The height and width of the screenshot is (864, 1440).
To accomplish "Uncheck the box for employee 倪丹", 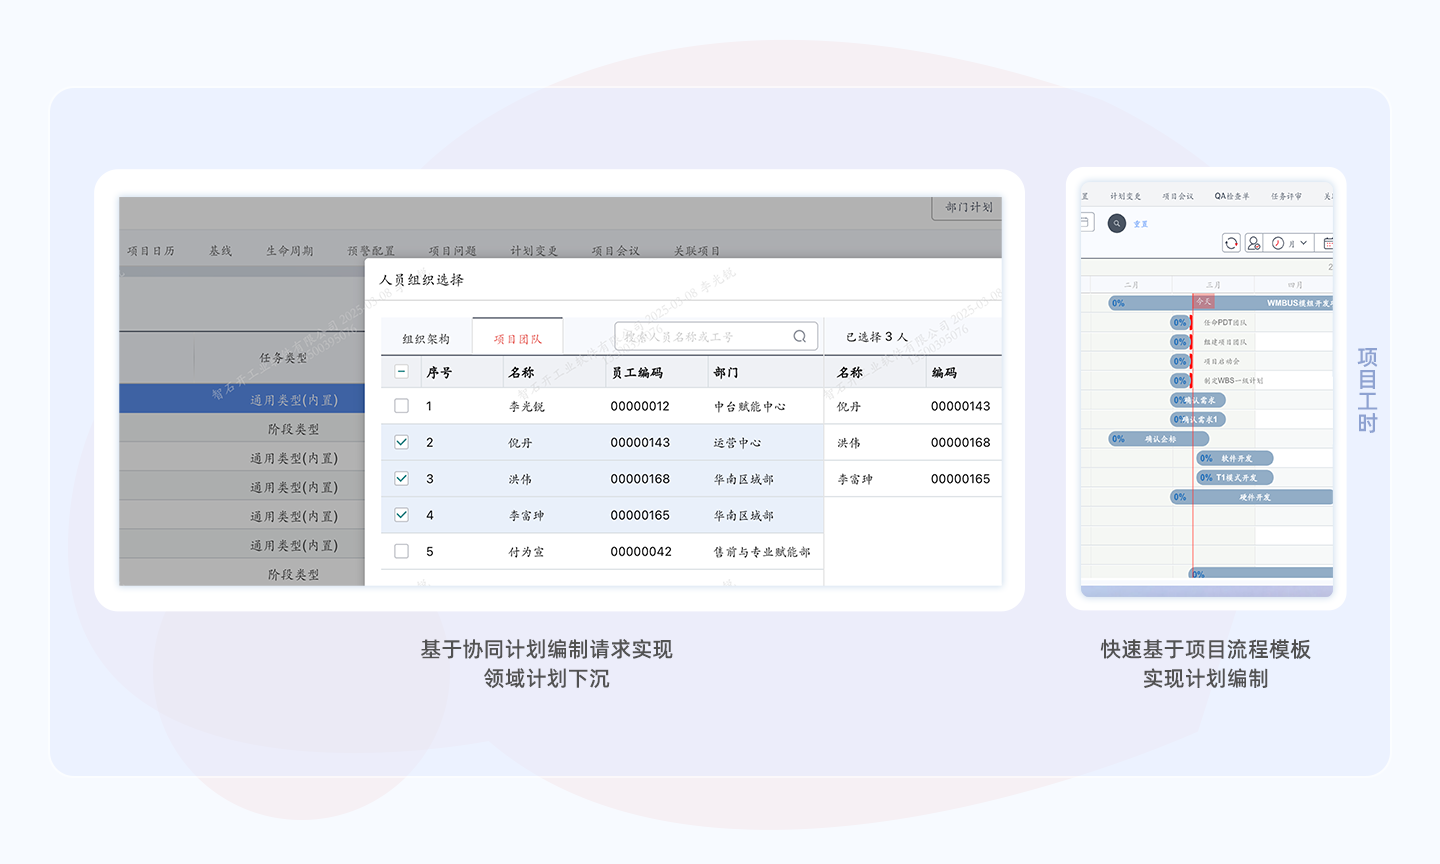I will (401, 442).
